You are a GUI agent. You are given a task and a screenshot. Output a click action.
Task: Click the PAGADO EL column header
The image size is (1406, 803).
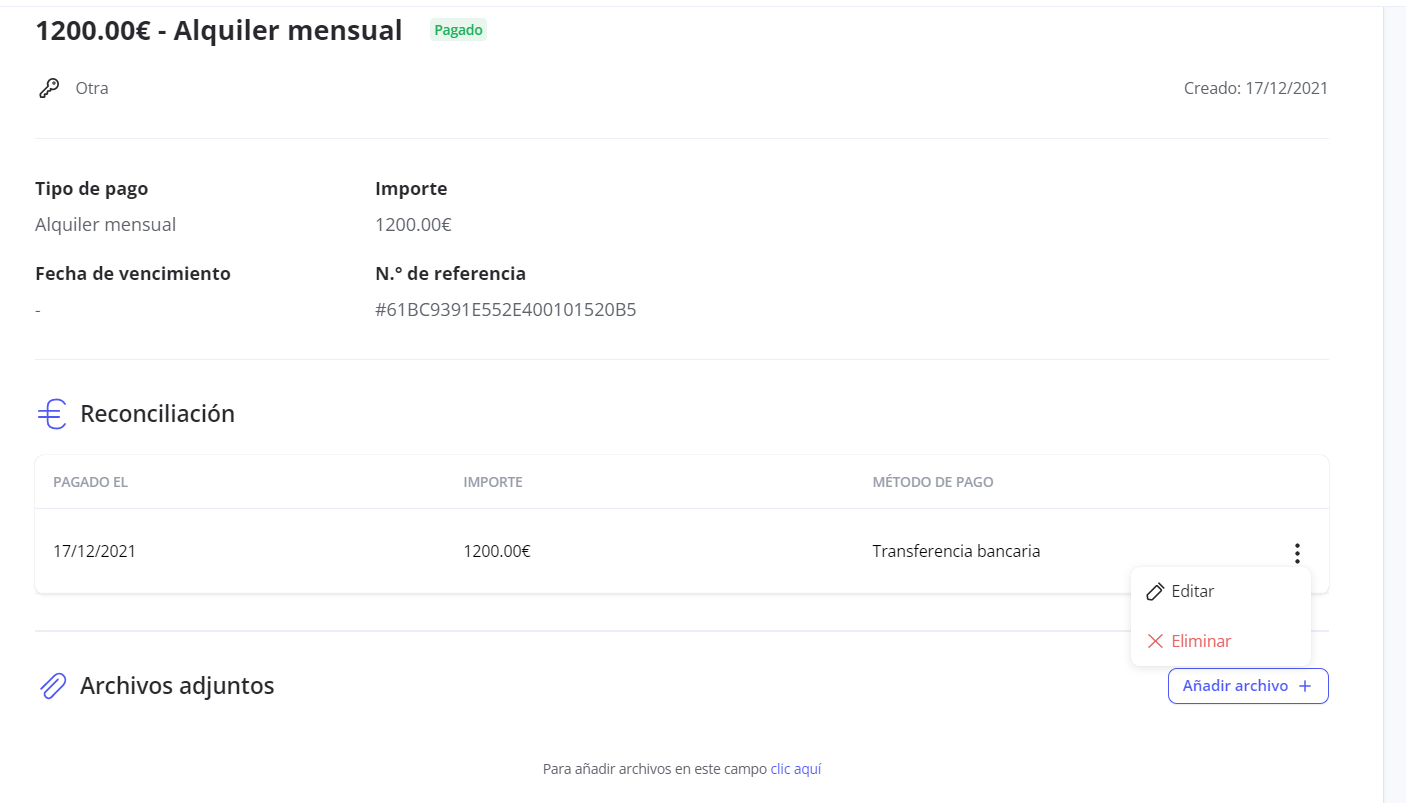pos(90,482)
